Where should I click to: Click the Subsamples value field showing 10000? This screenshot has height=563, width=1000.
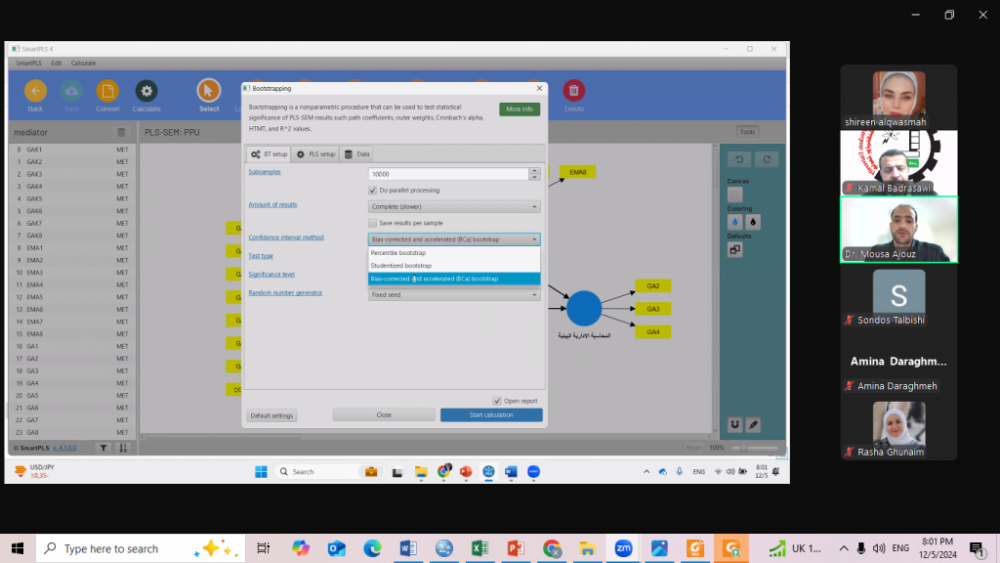click(448, 174)
